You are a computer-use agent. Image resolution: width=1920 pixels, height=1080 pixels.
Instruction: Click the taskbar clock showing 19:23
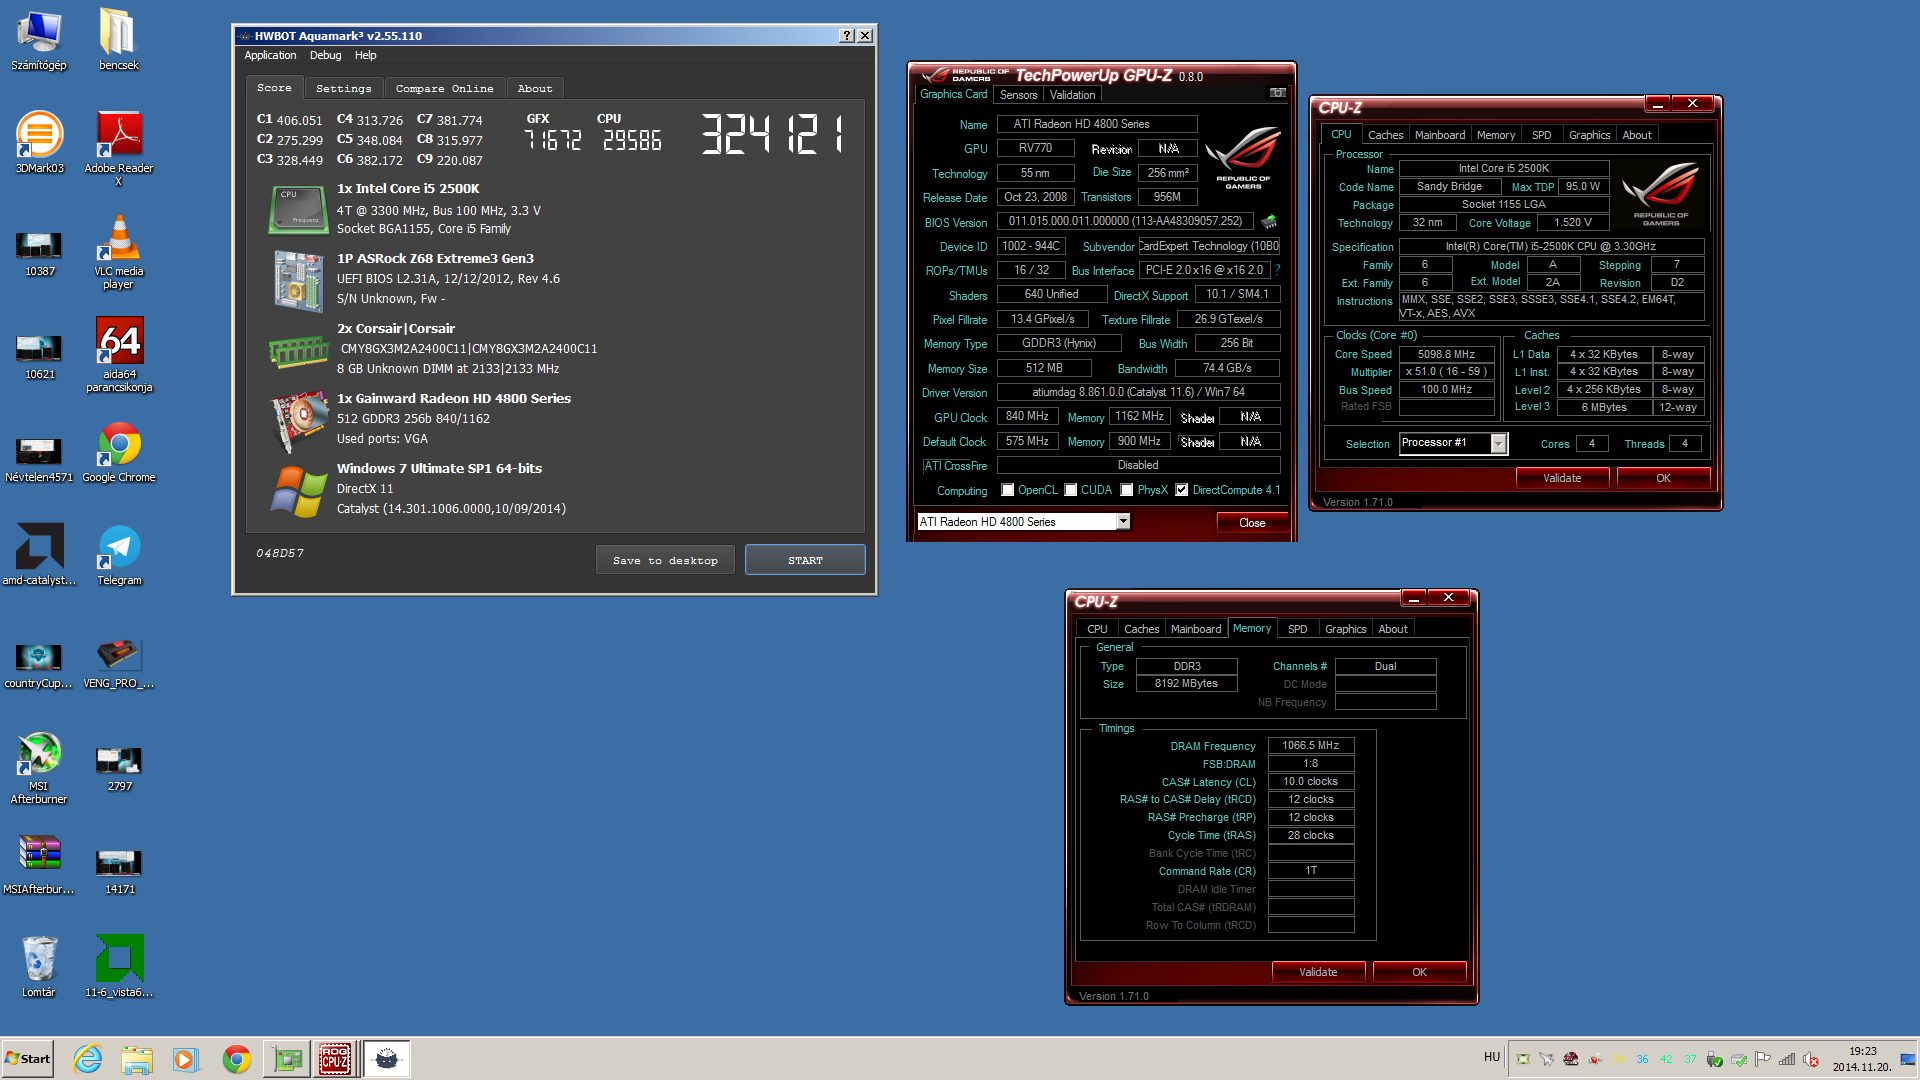point(1862,1059)
